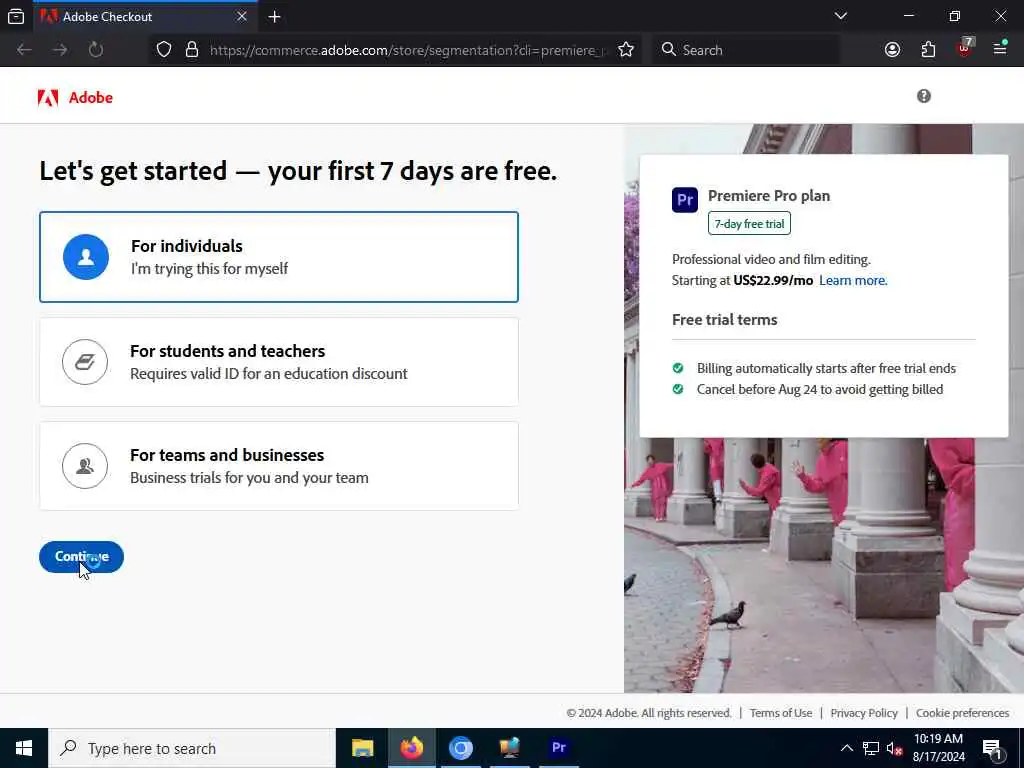Click the Firefox icon in the taskbar

[x=411, y=748]
